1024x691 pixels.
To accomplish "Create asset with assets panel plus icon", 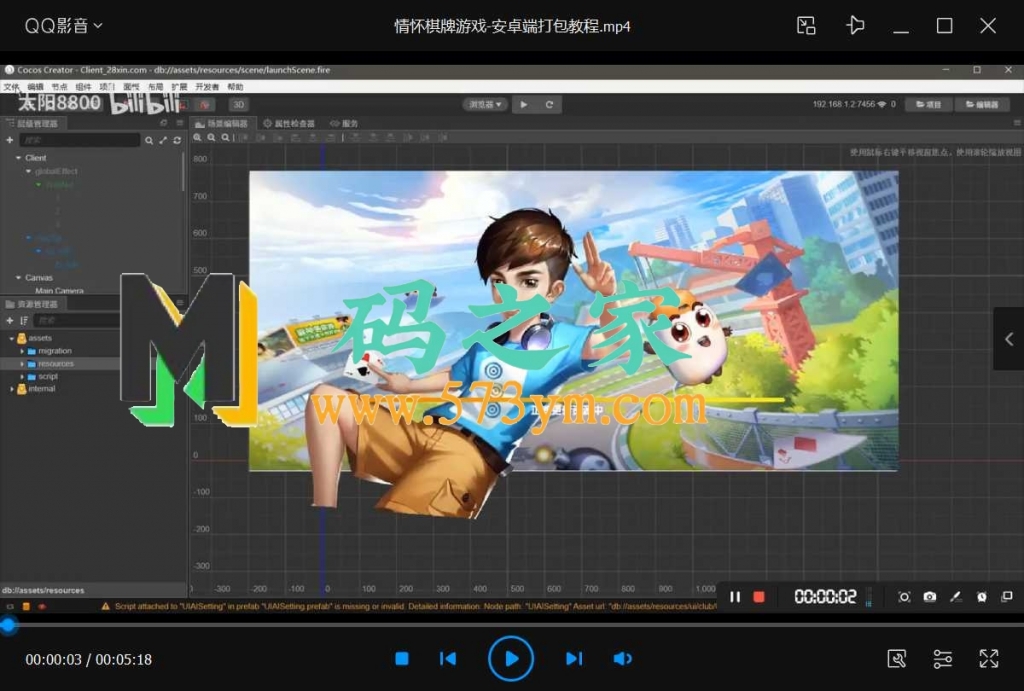I will [x=9, y=321].
